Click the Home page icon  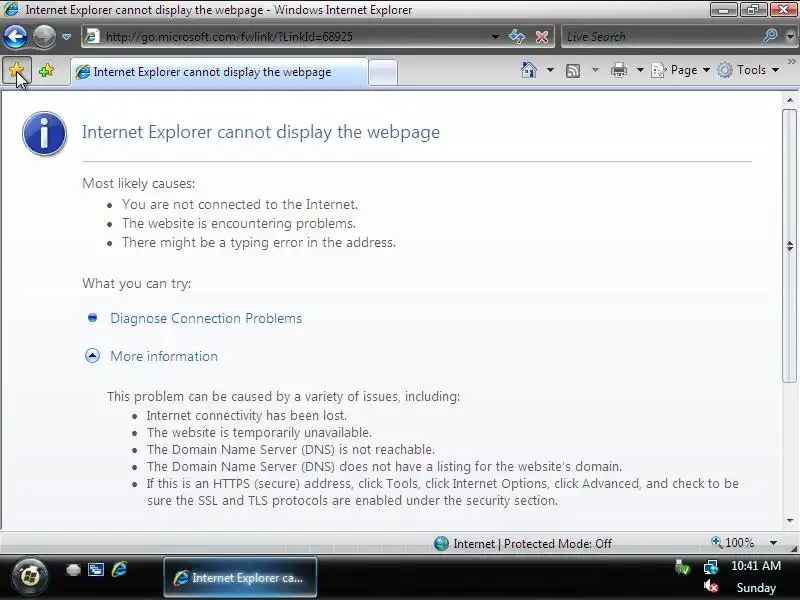tap(529, 70)
